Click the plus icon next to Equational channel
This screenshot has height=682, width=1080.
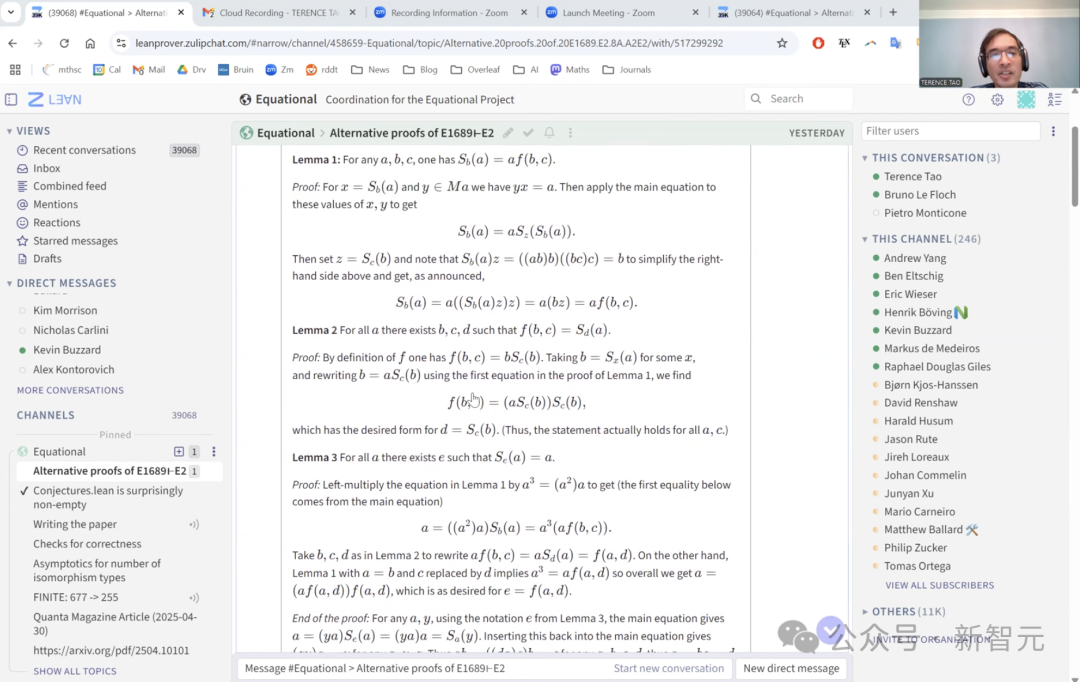tap(179, 452)
